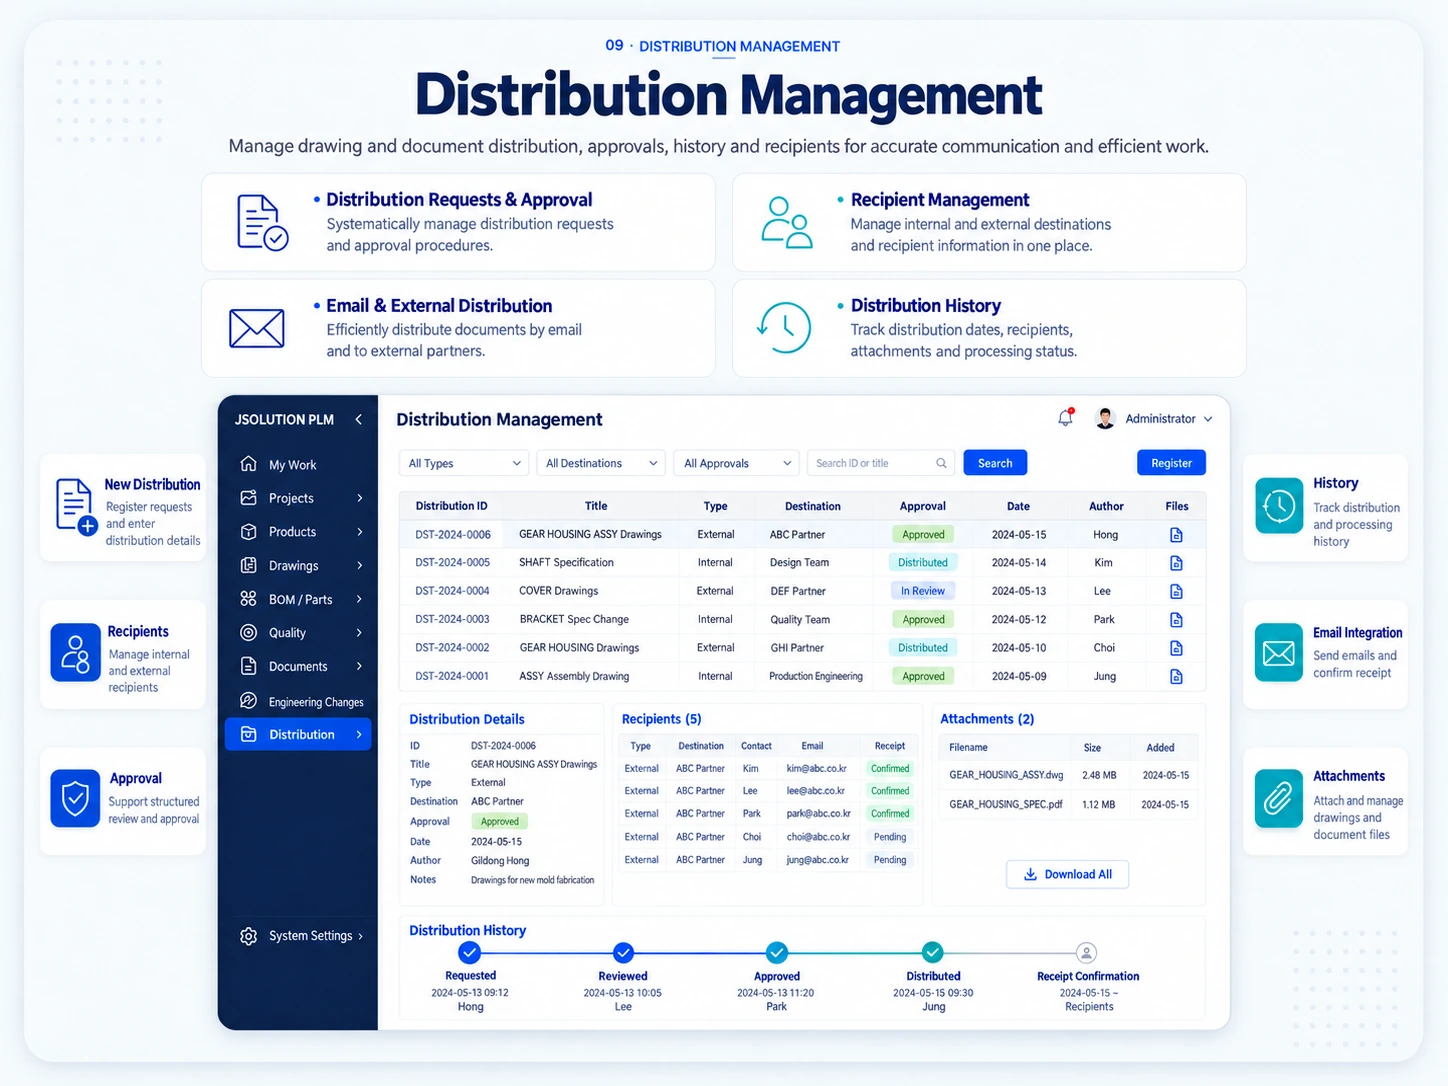Screen dimensions: 1448x1086
Task: Click the Receipt Confirmation step marker
Action: click(x=1086, y=953)
